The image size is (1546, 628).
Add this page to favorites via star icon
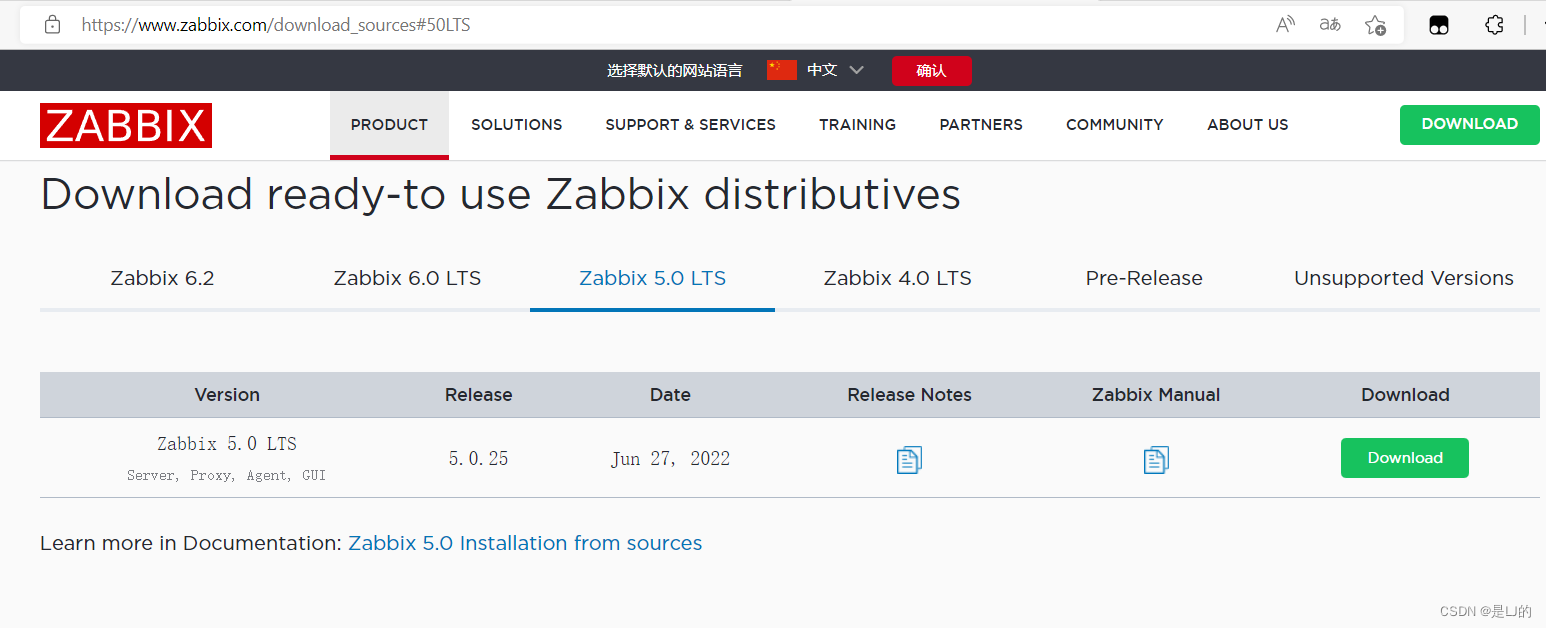(x=1374, y=24)
